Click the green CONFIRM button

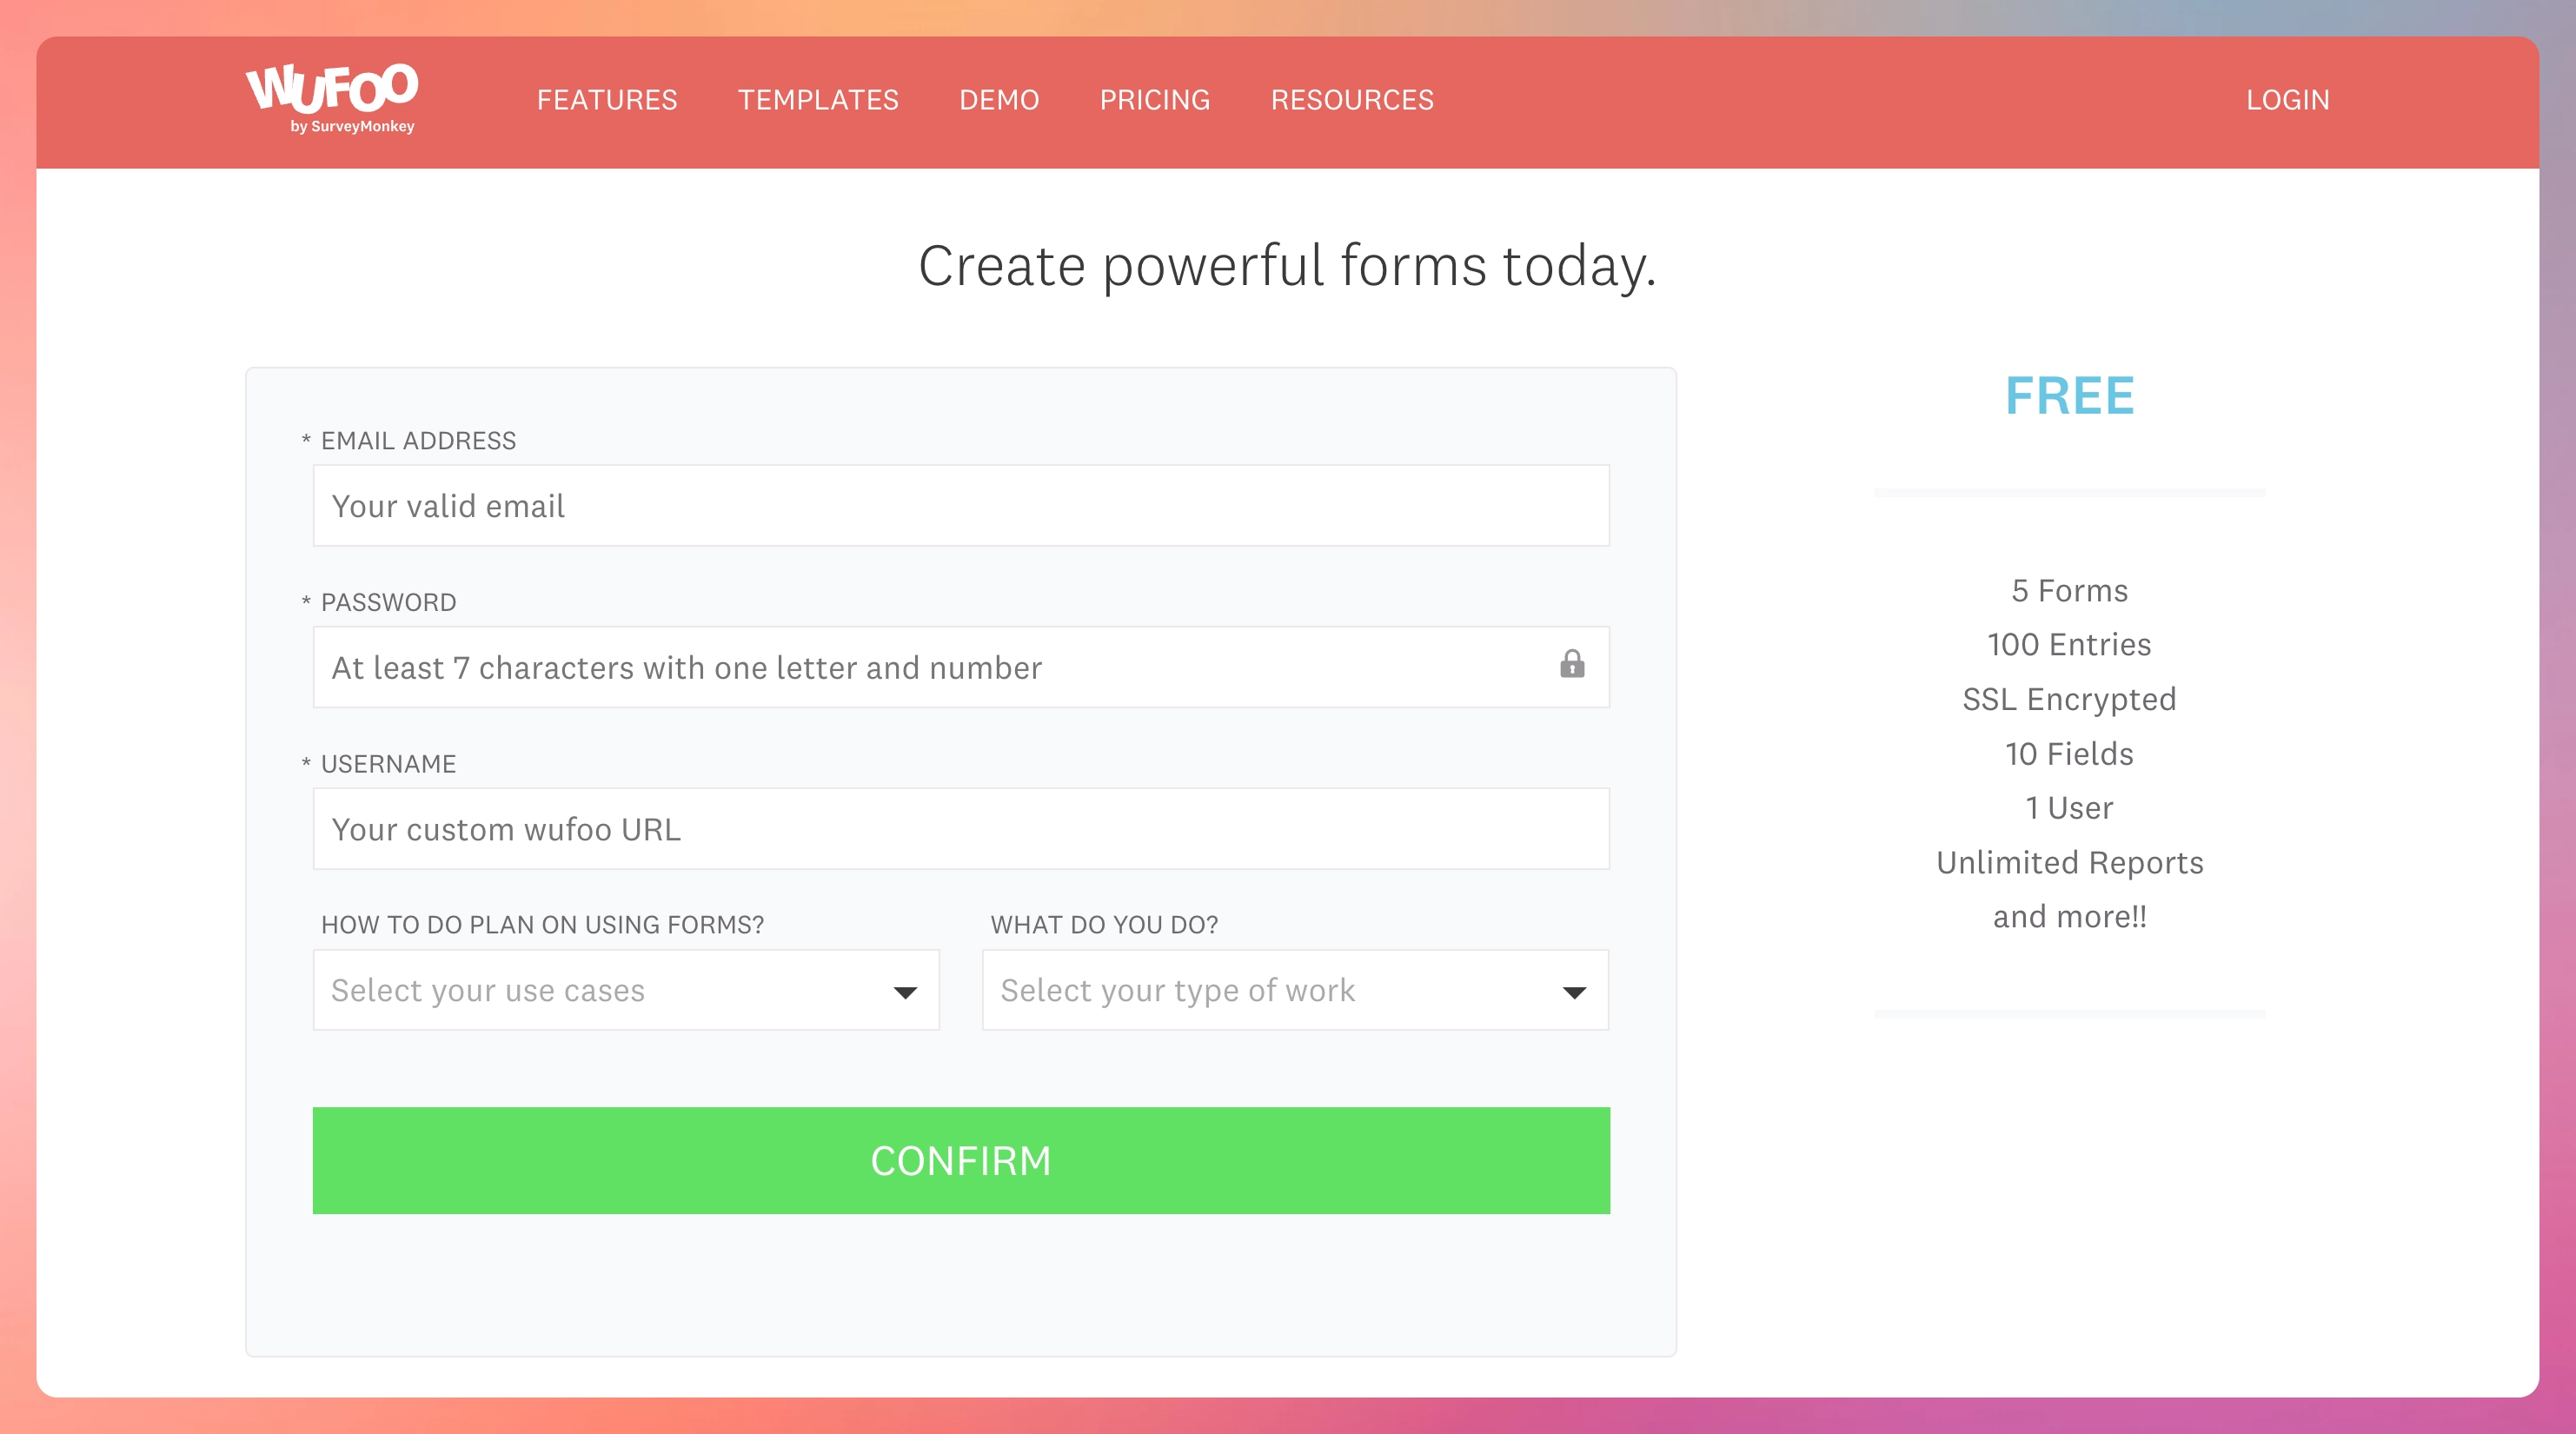click(960, 1160)
